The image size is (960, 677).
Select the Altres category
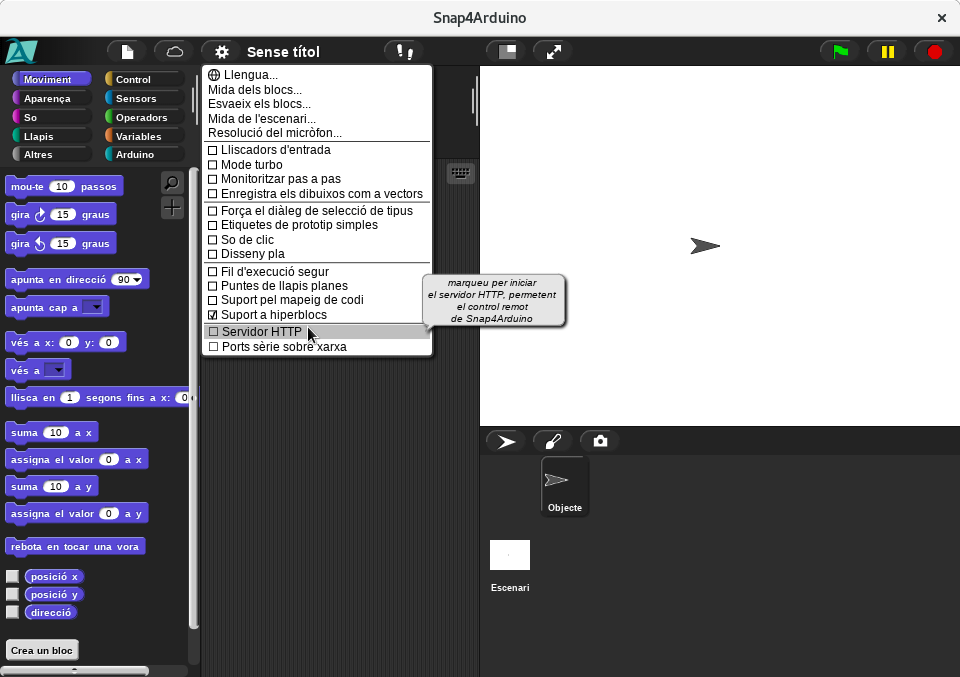[52, 155]
